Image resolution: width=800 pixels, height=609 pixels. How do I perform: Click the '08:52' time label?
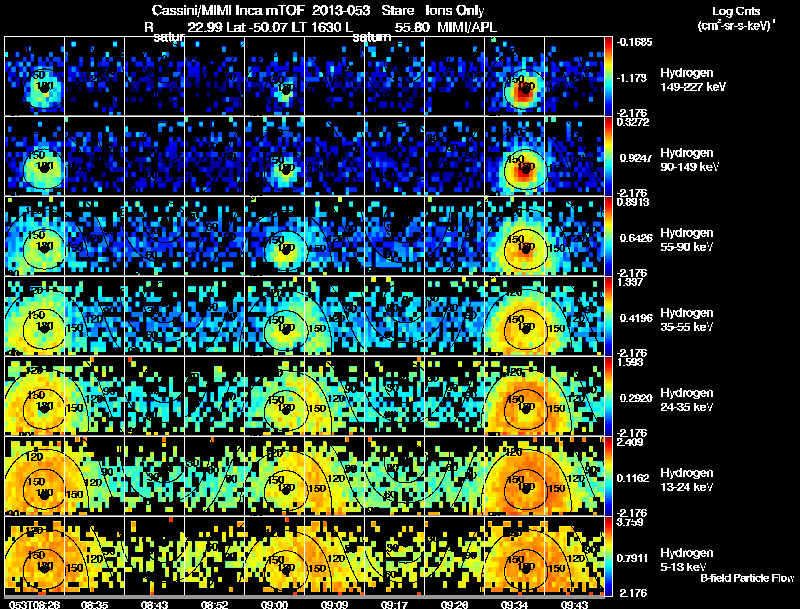click(214, 604)
